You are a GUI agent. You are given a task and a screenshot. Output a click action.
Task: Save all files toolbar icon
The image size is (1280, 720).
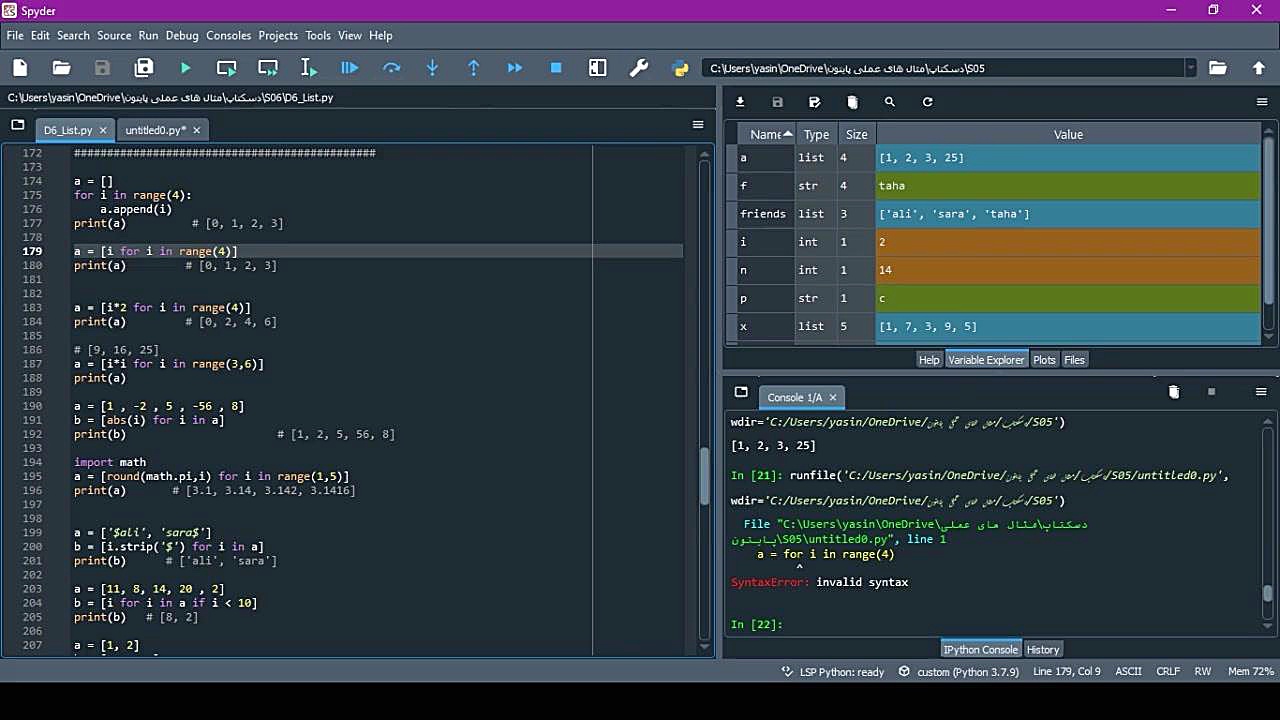click(x=144, y=68)
